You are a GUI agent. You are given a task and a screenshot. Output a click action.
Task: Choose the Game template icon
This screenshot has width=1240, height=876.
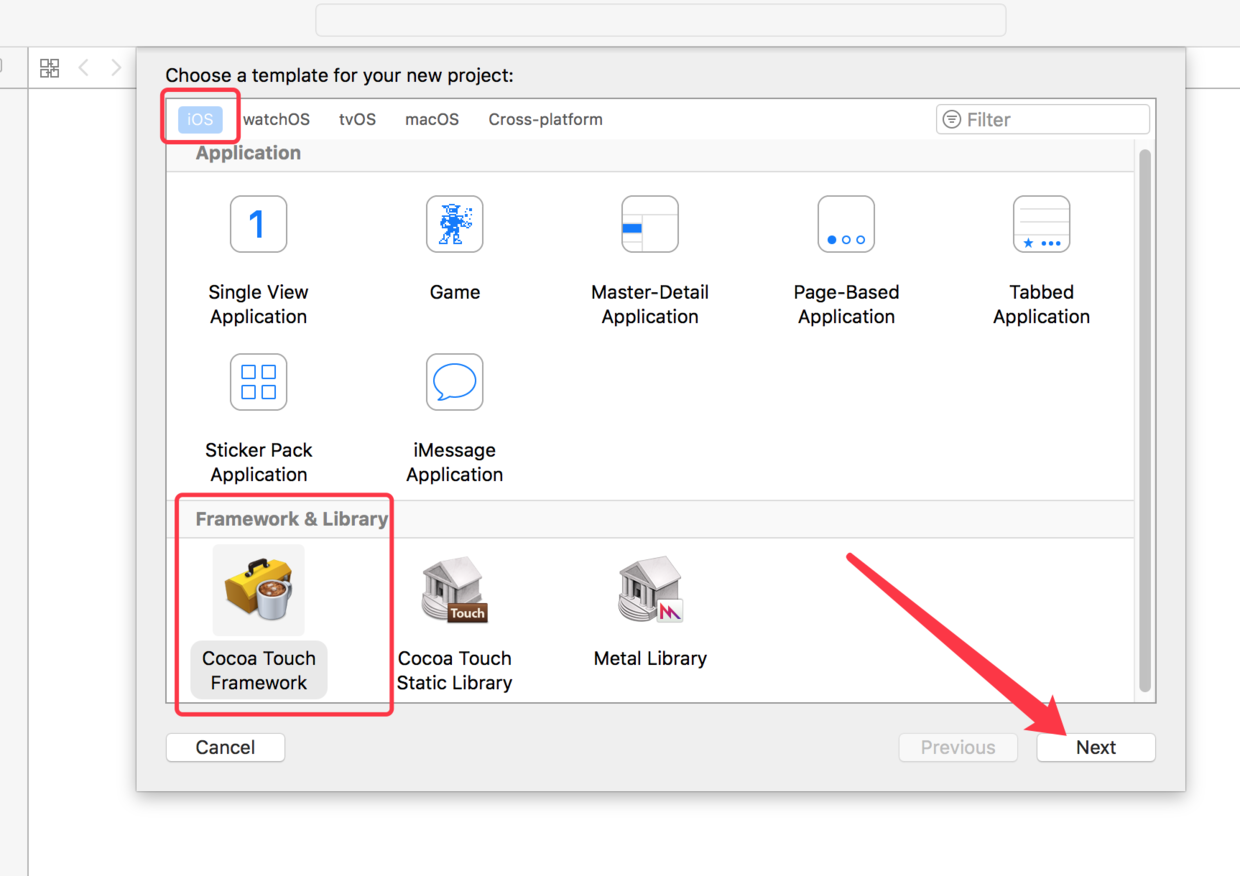pos(455,224)
